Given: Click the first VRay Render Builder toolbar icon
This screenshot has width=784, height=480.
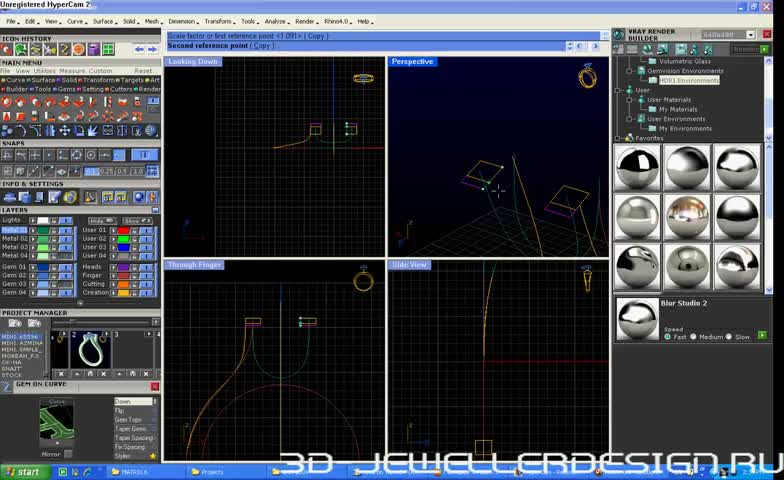Looking at the screenshot, I should [618, 50].
